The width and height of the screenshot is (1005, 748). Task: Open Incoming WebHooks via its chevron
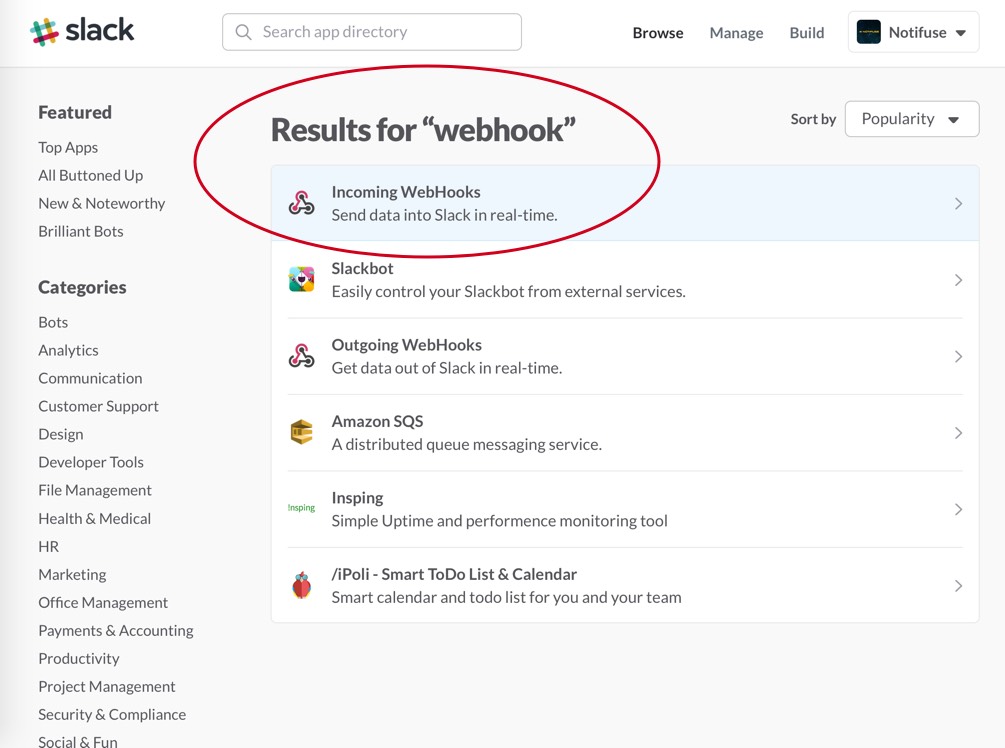pos(958,204)
